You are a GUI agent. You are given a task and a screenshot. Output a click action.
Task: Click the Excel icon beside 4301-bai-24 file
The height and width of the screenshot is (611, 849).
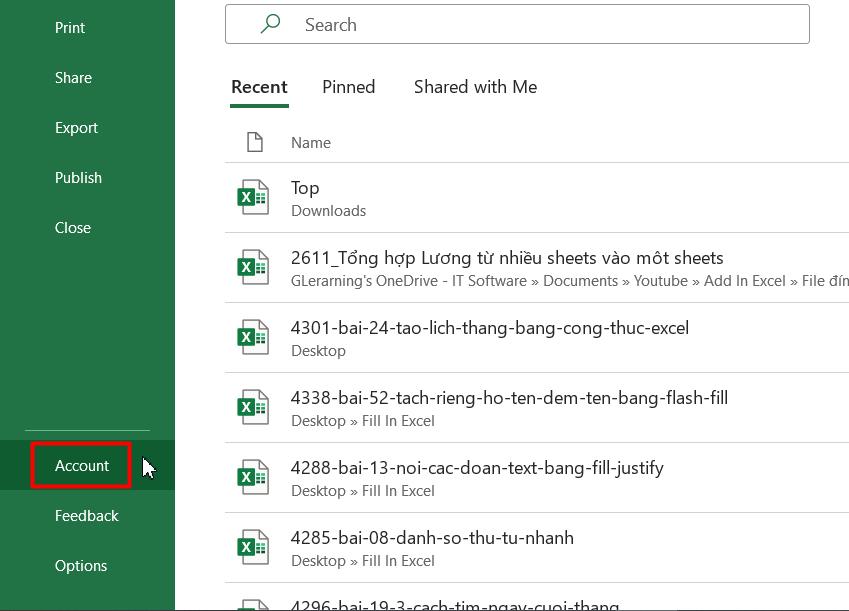point(253,337)
